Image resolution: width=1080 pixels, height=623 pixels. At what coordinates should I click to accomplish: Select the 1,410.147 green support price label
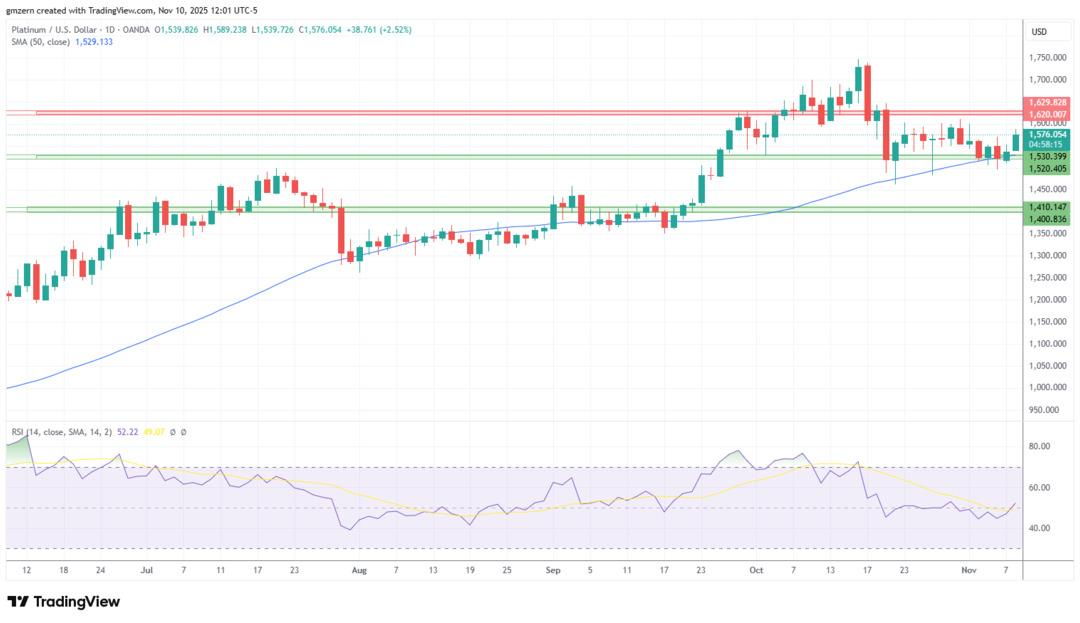click(1047, 206)
